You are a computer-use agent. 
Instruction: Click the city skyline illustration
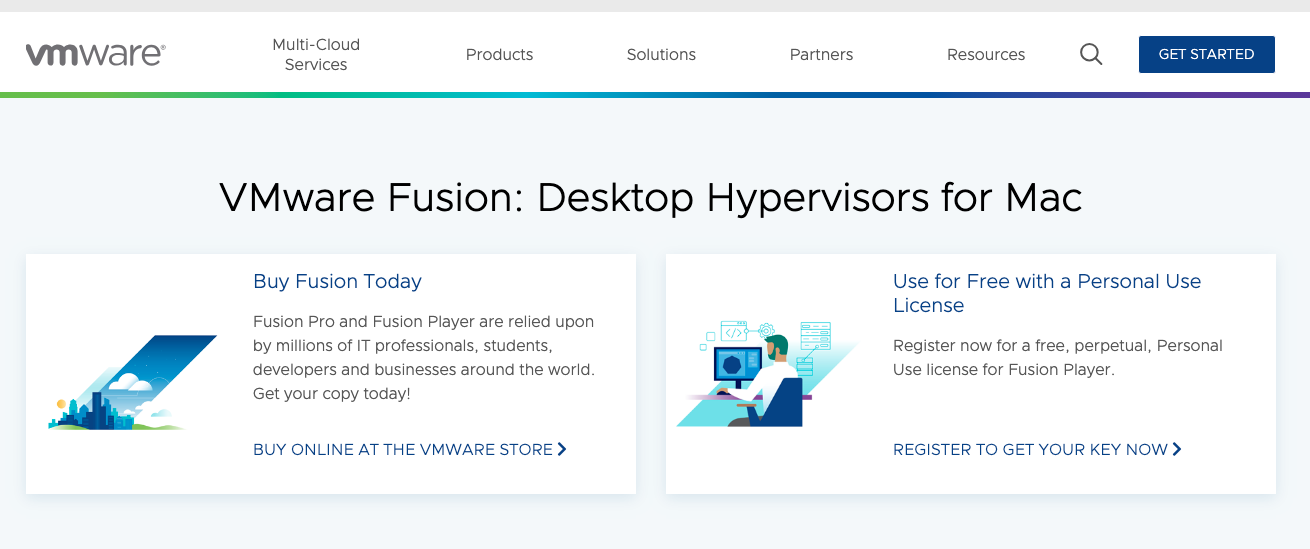tap(133, 382)
